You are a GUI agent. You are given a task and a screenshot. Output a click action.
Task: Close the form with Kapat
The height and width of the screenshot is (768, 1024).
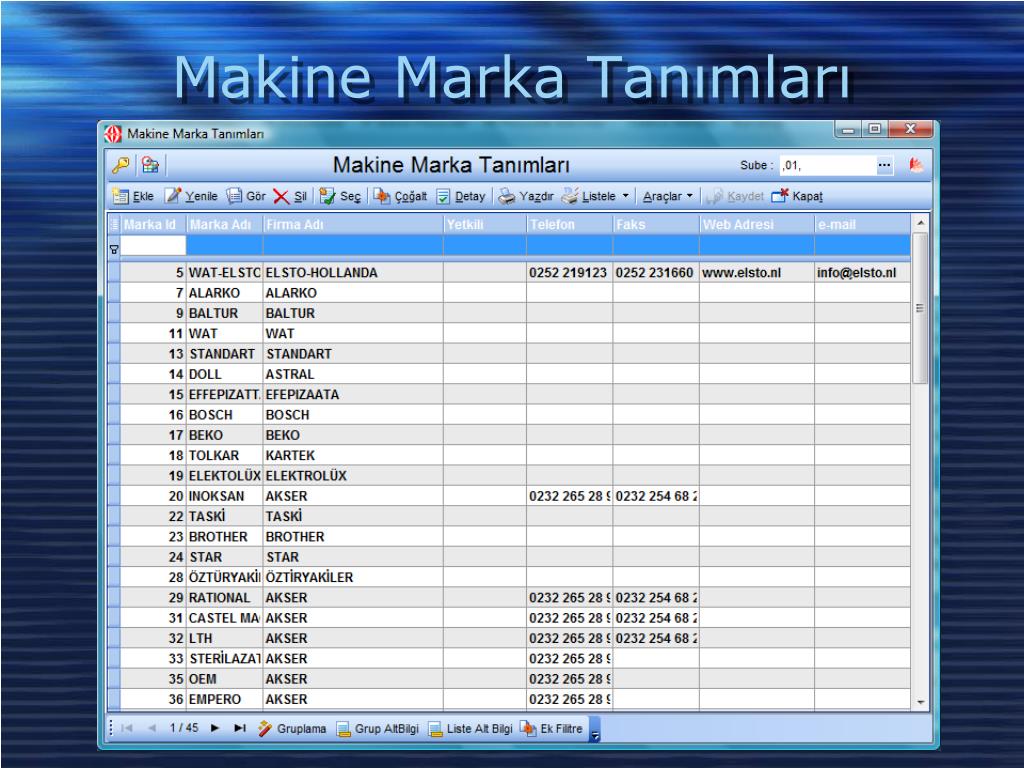[797, 196]
